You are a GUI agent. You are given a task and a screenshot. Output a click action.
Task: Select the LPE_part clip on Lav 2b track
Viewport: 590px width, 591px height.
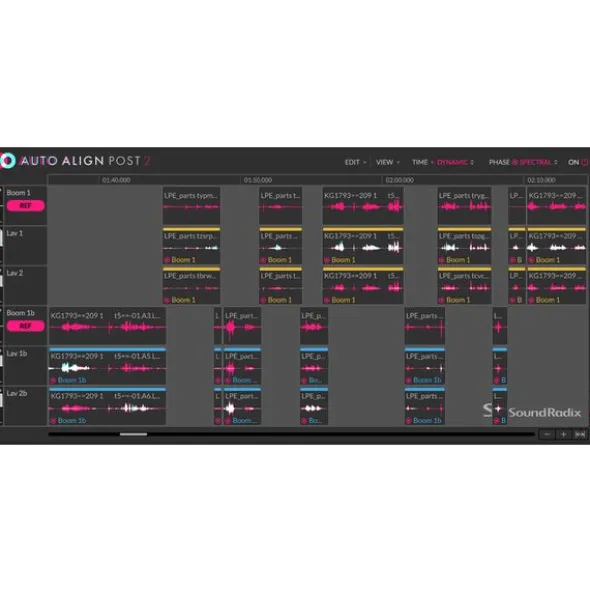point(242,406)
